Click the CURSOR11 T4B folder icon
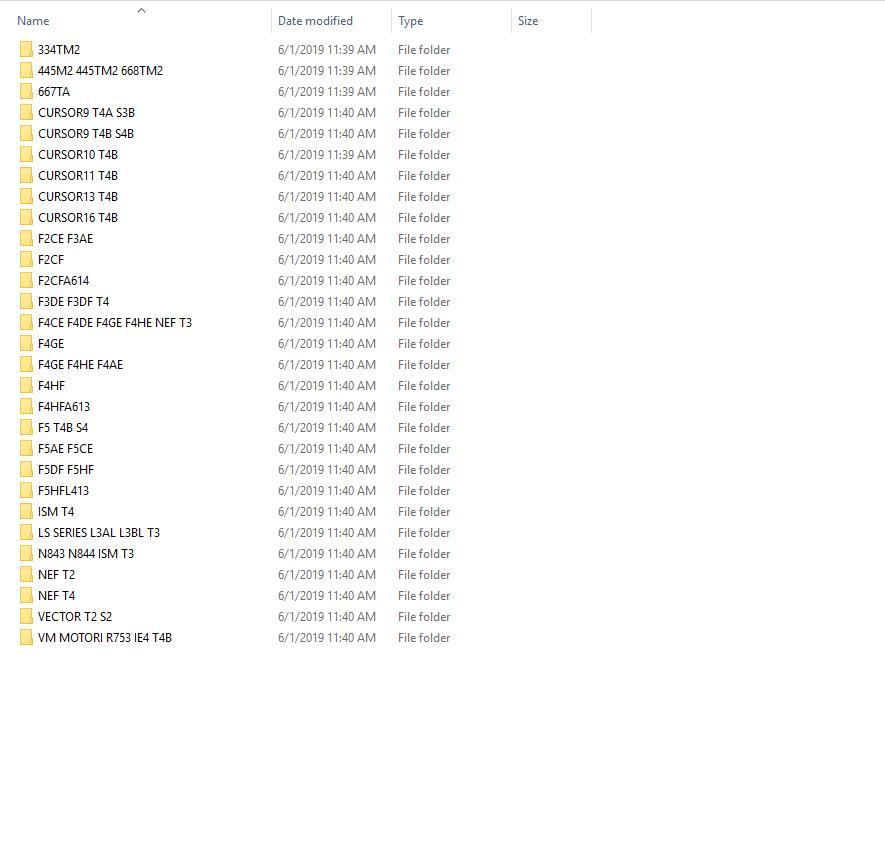885x845 pixels. [26, 176]
